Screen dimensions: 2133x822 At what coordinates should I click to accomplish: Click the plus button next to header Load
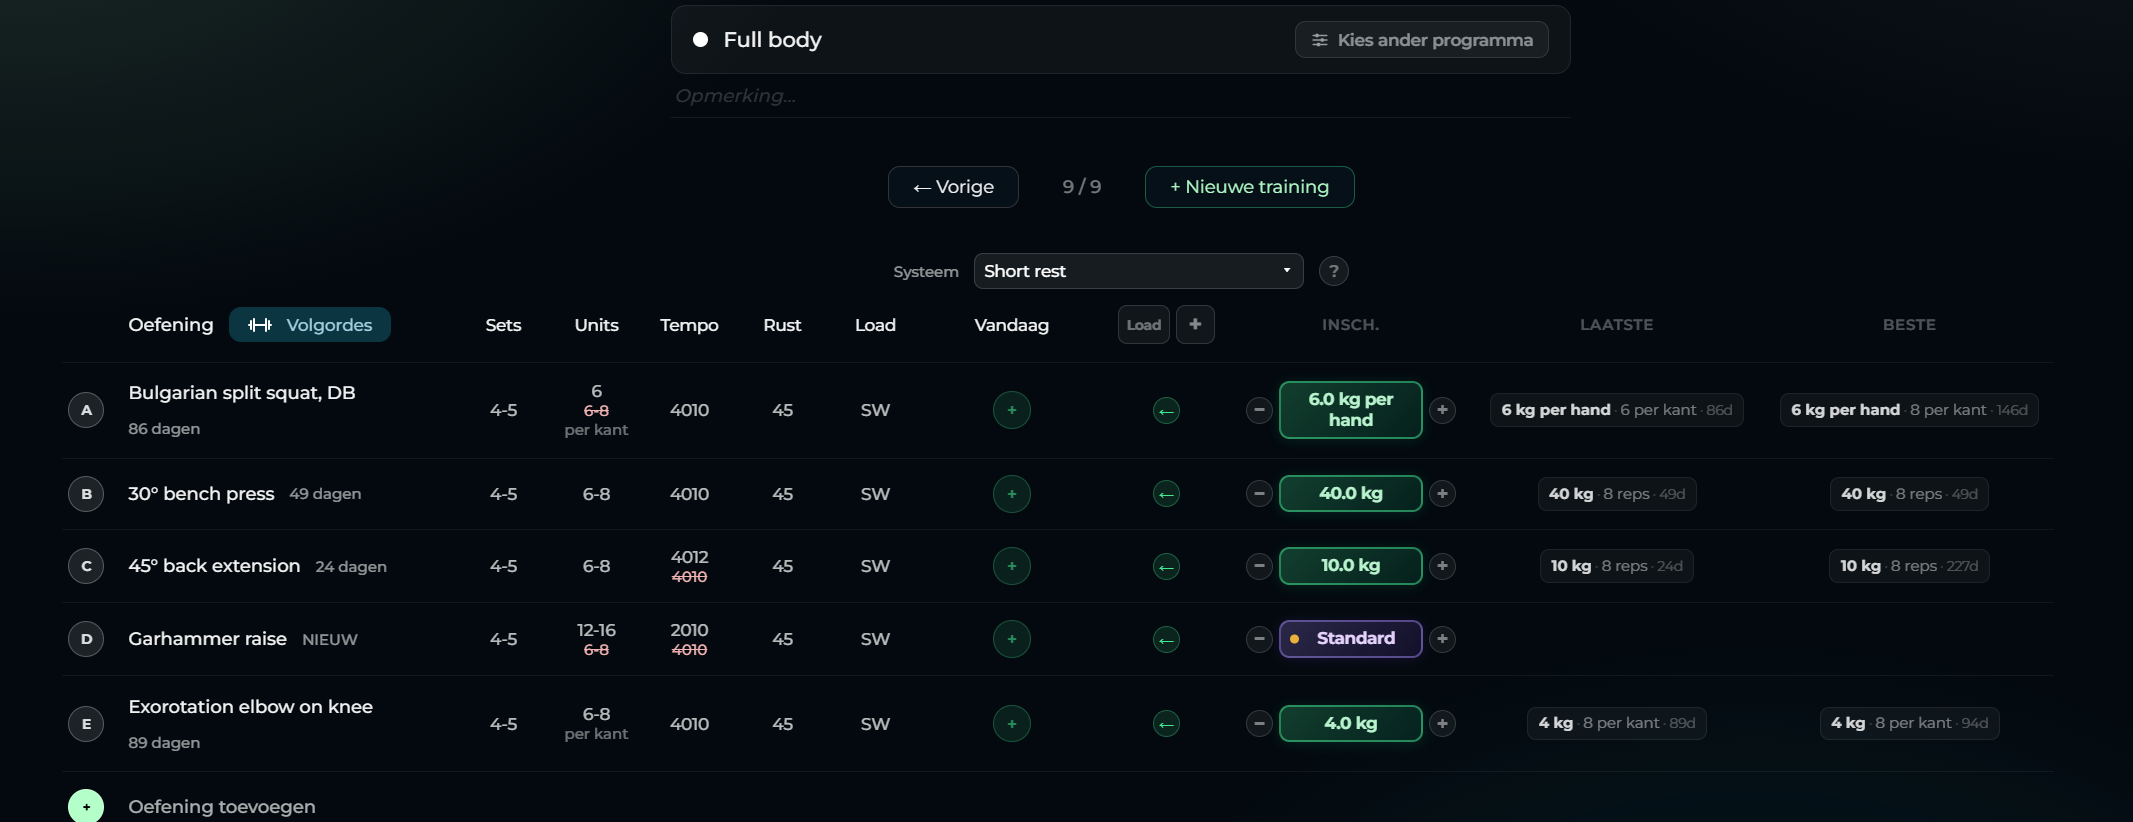click(1195, 325)
